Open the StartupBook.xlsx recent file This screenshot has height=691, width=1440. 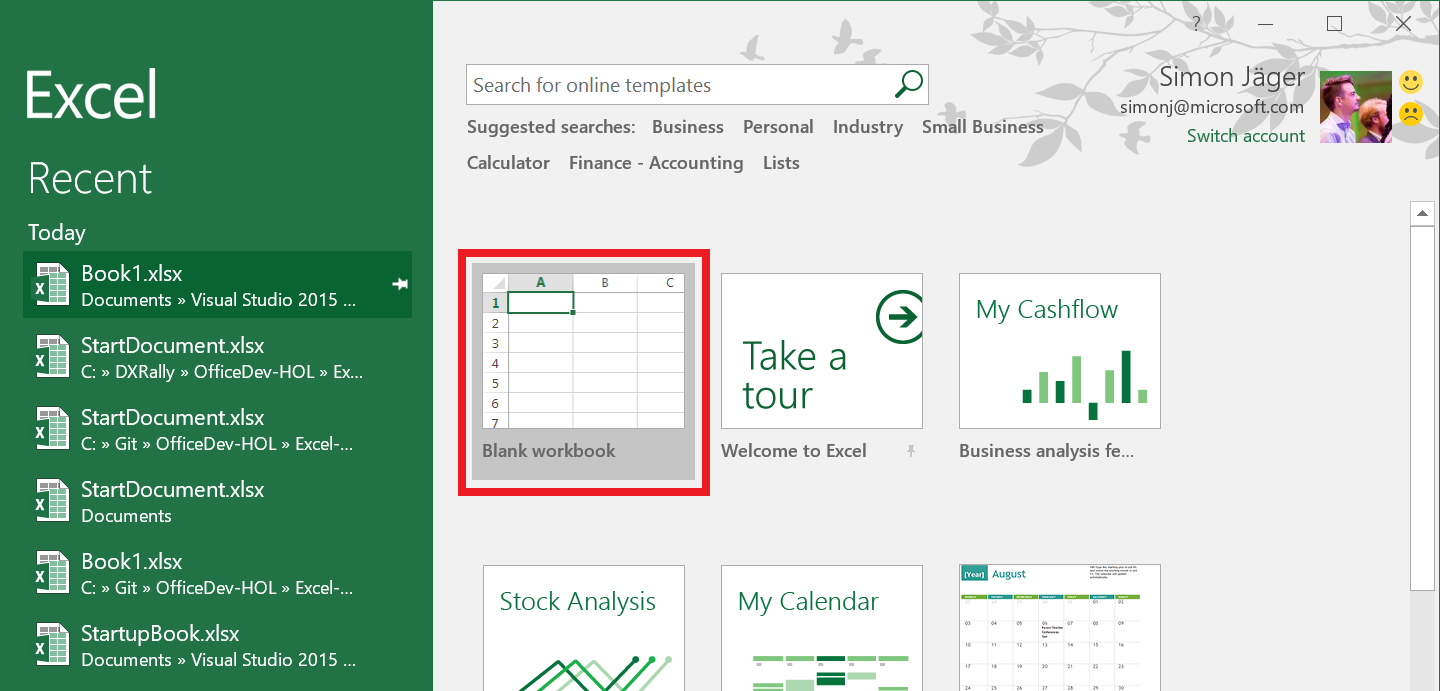pyautogui.click(x=217, y=645)
